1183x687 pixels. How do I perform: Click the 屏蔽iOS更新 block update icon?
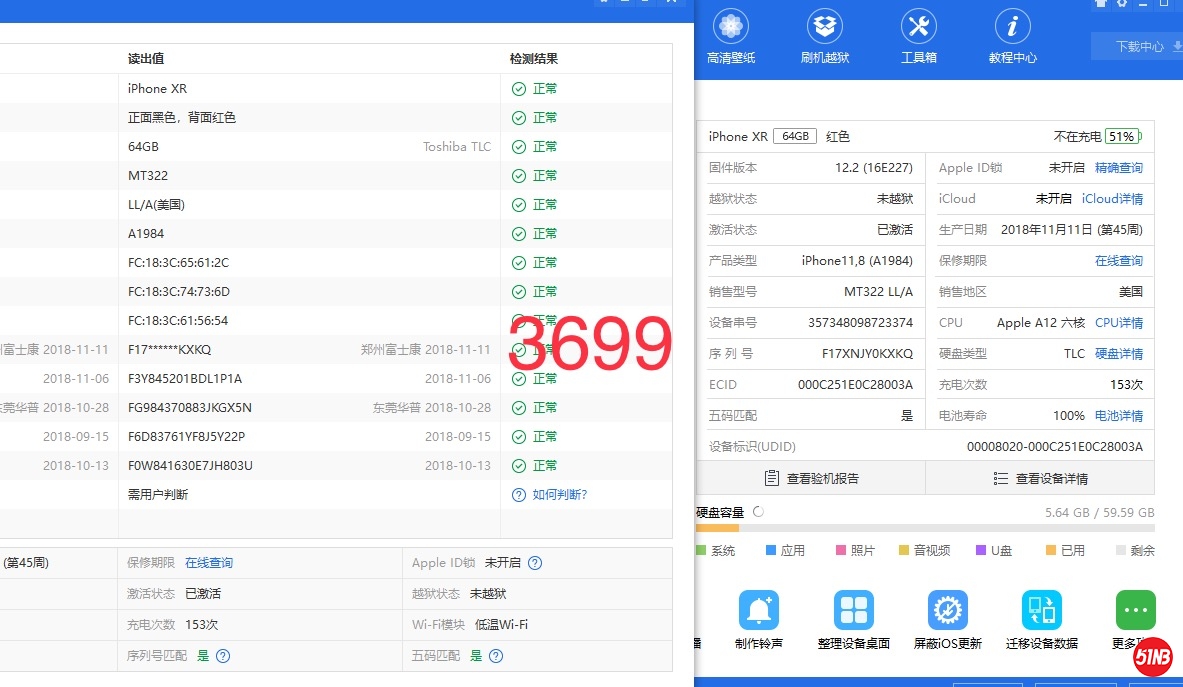947,621
